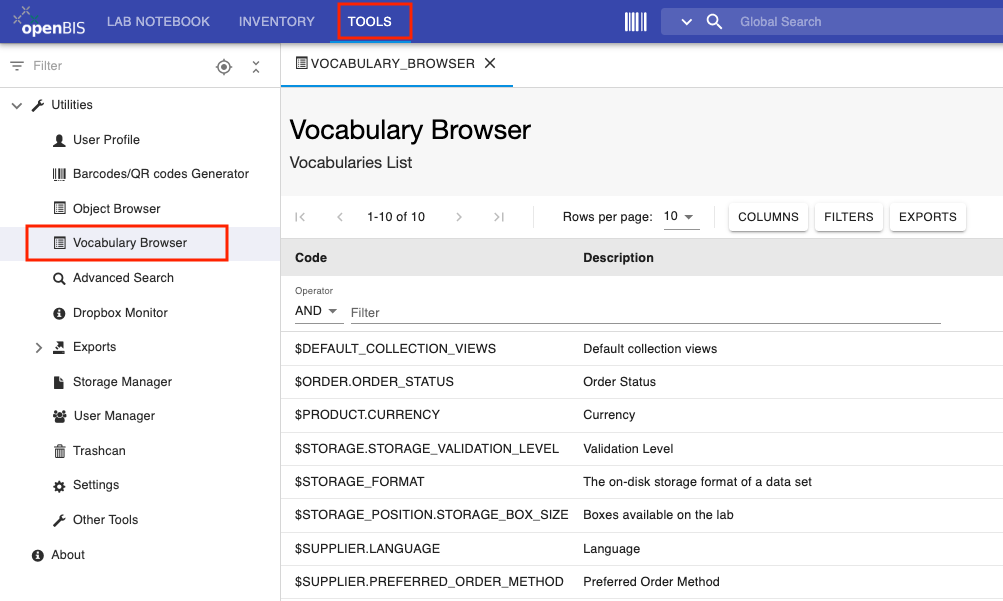Open the Rows per page dropdown
1003x601 pixels.
[x=681, y=217]
